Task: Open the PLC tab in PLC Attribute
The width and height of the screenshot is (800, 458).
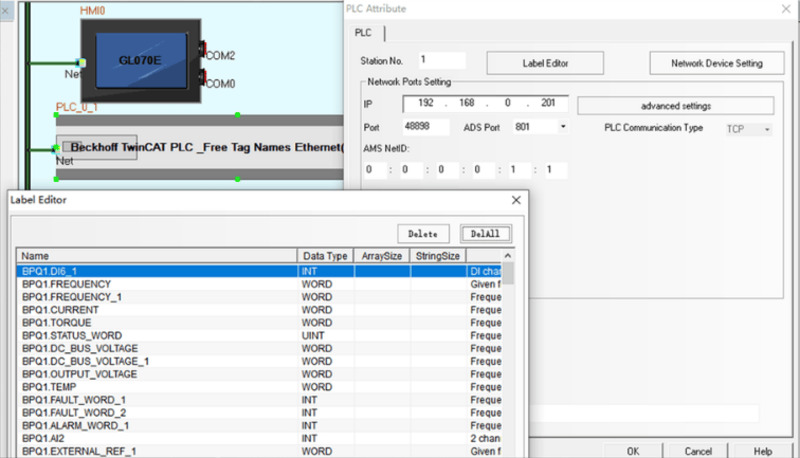Action: click(364, 33)
